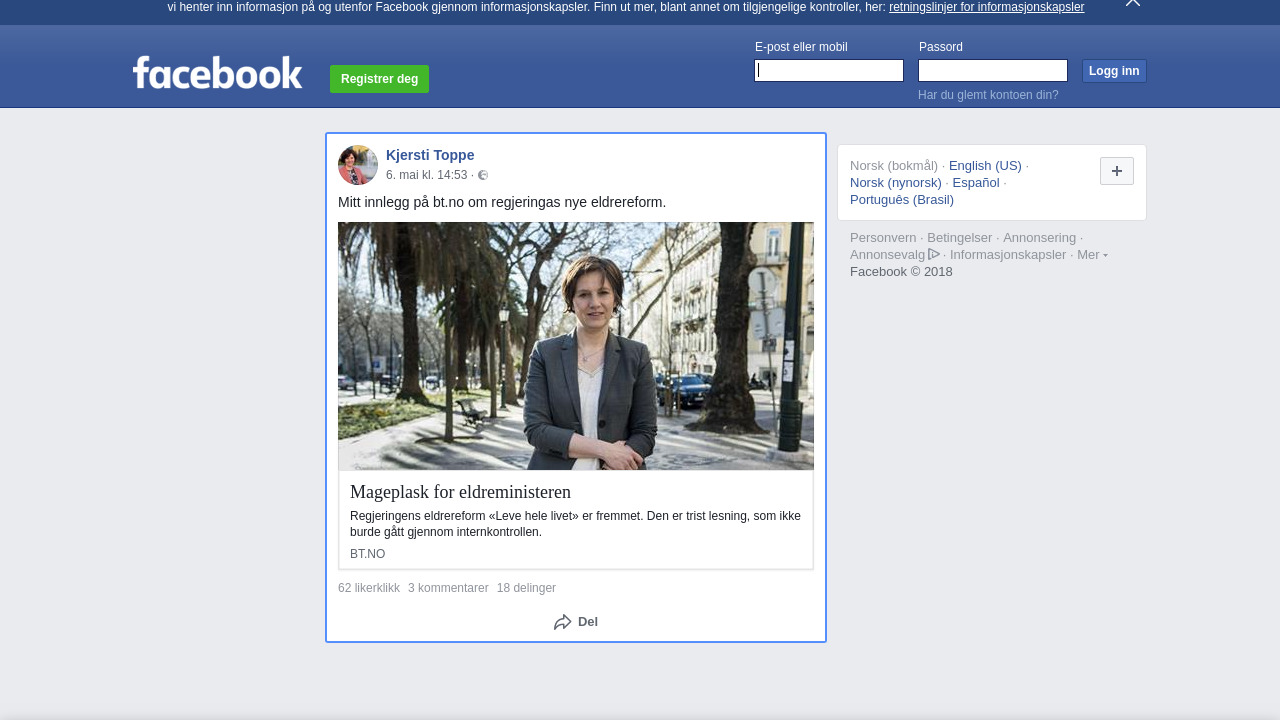Click the AdChoices triangle icon

click(x=934, y=254)
